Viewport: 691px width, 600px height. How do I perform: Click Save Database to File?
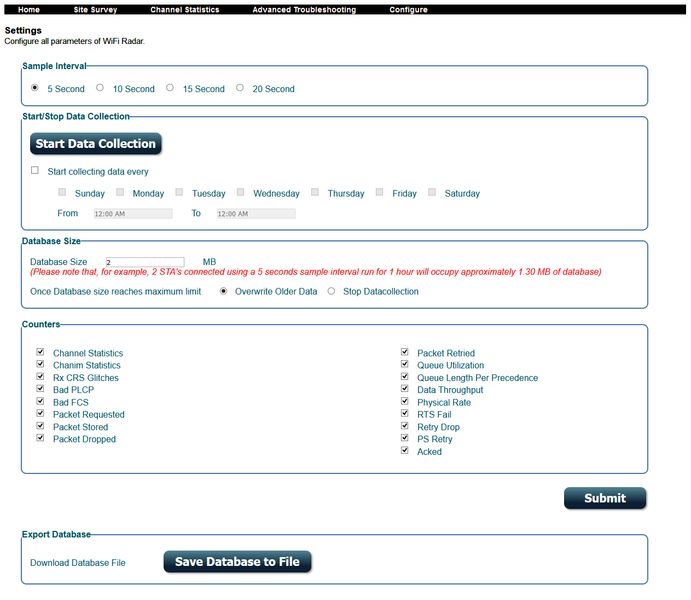(237, 562)
